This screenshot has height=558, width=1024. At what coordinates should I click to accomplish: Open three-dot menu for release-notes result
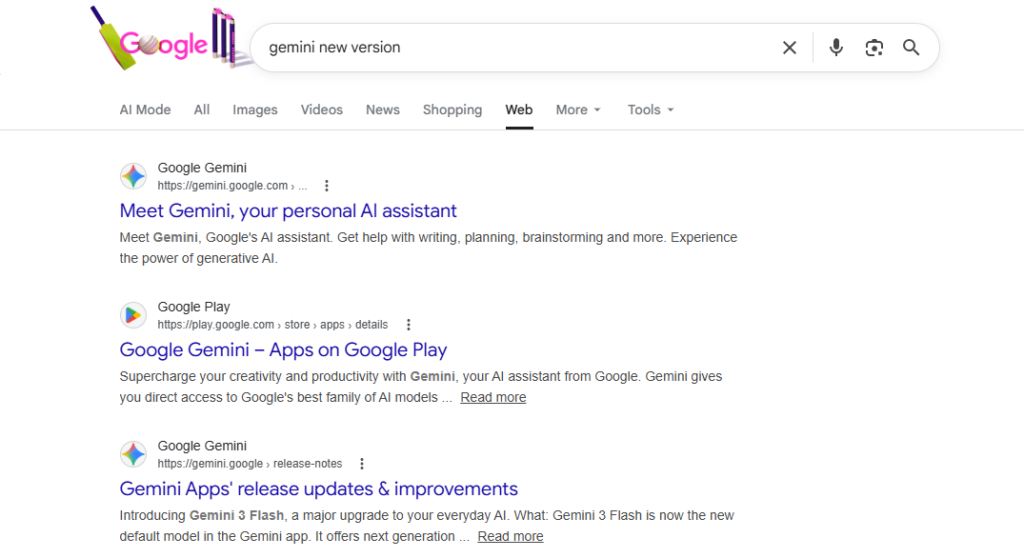(x=362, y=464)
